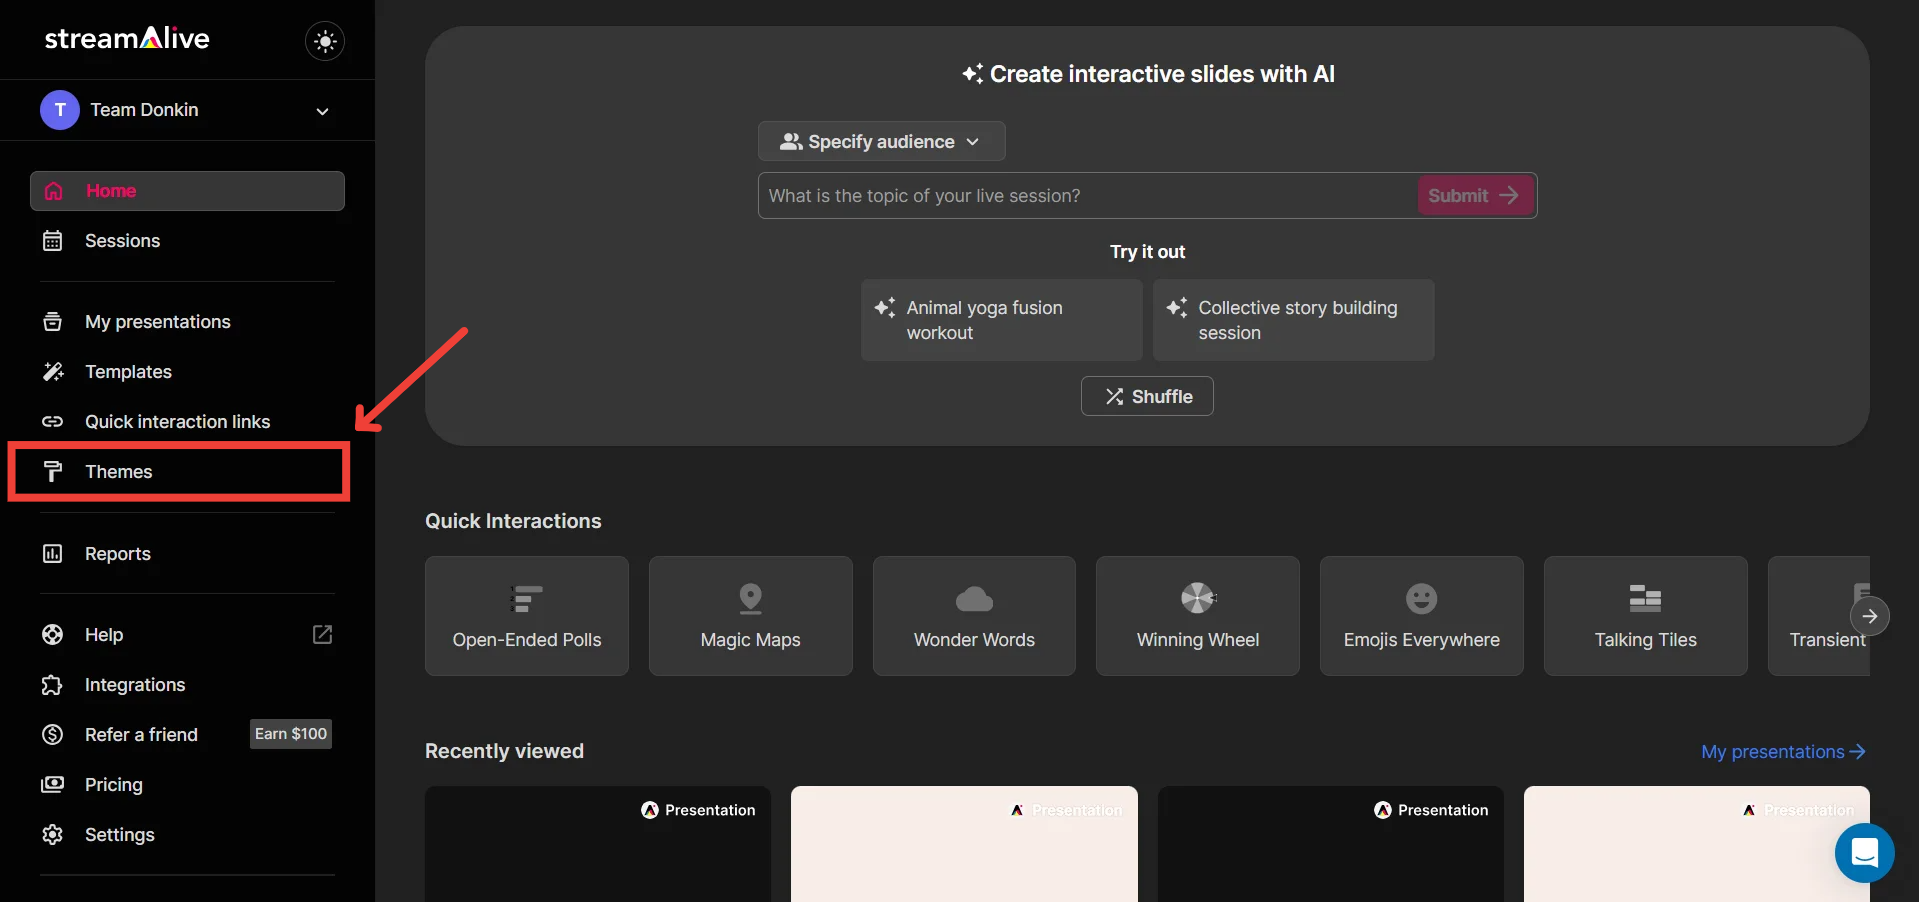Open the My presentations link
The image size is (1919, 902).
point(1783,752)
